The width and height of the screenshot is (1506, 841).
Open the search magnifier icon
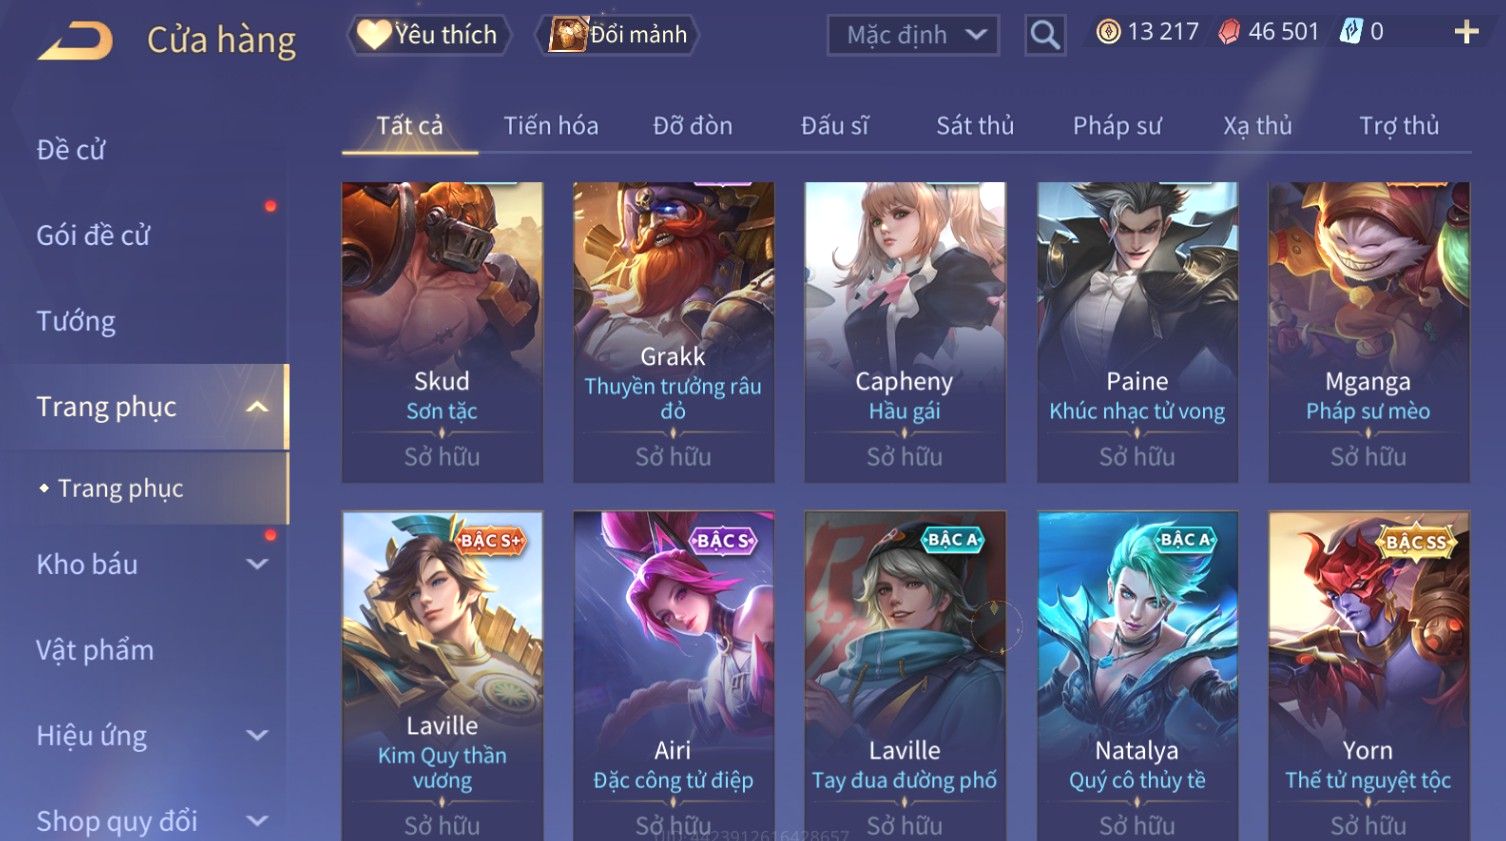point(1045,35)
